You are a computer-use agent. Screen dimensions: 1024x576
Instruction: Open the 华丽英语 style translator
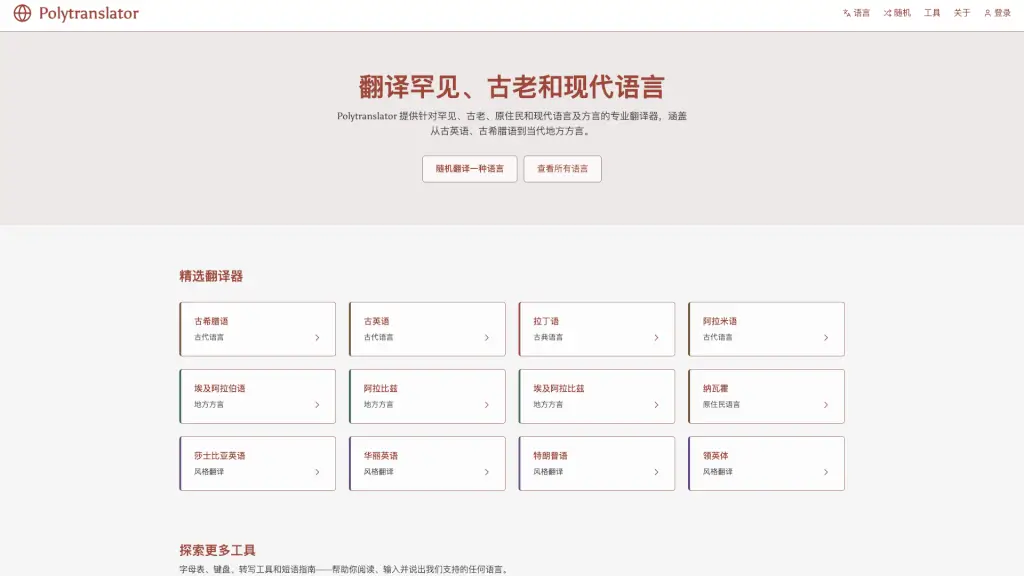point(427,464)
